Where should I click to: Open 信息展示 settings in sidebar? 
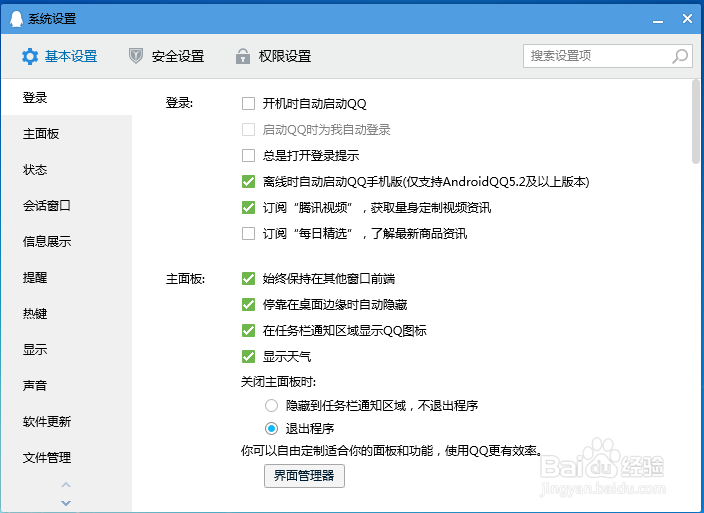66,241
